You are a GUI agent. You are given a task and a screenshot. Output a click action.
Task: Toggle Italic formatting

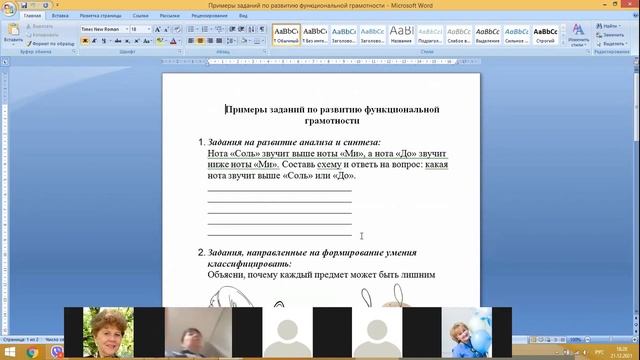(x=94, y=41)
